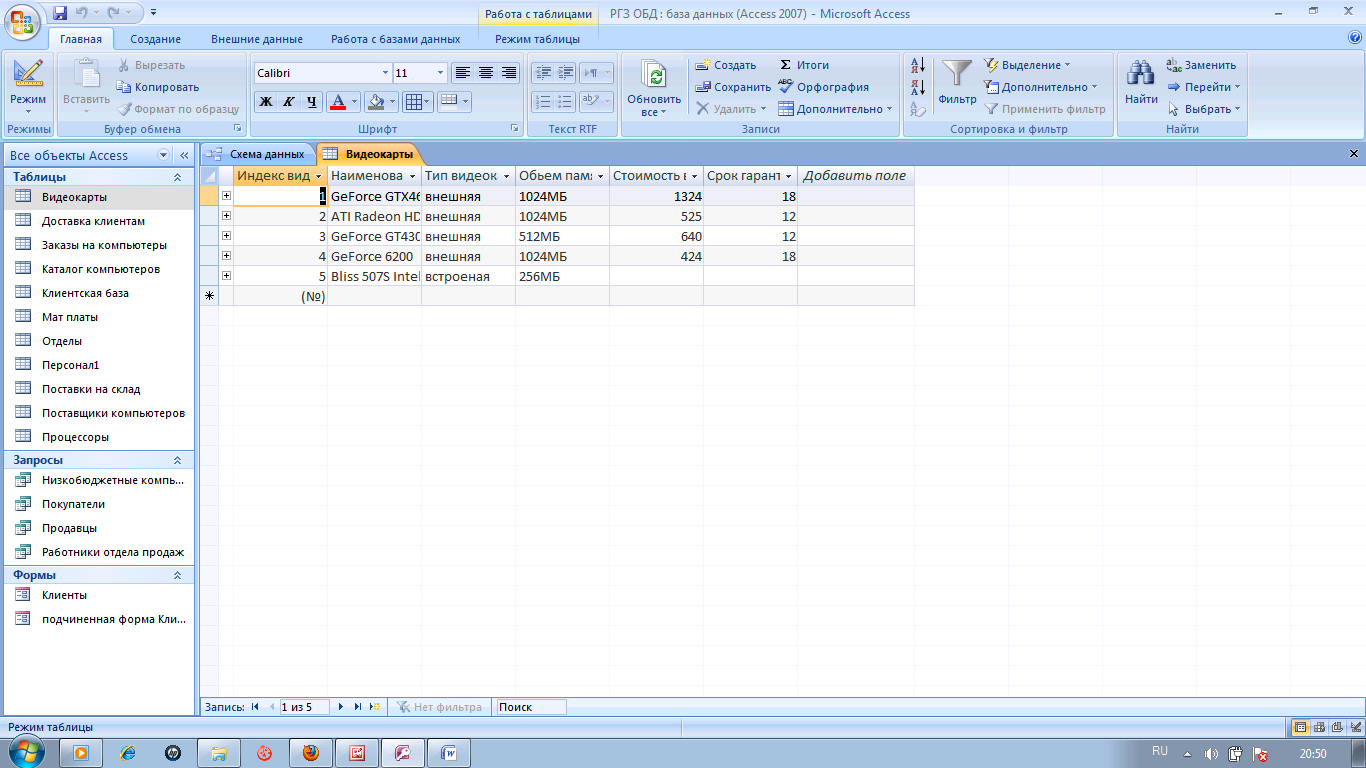Click Нет фильтра indicator
Image resolution: width=1366 pixels, height=768 pixels.
click(x=439, y=707)
